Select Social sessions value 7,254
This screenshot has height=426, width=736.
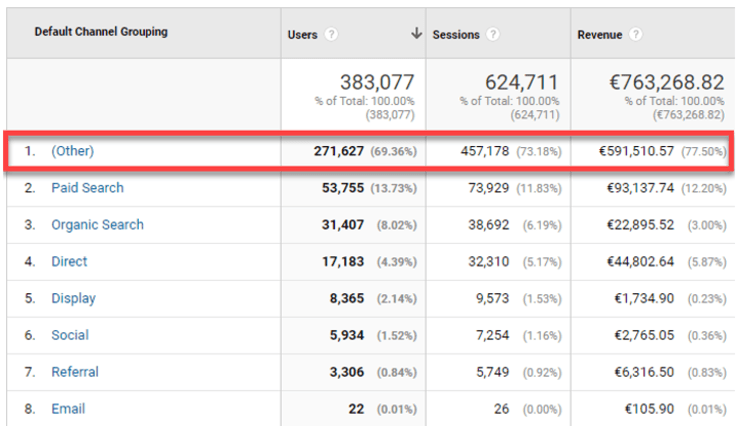492,335
